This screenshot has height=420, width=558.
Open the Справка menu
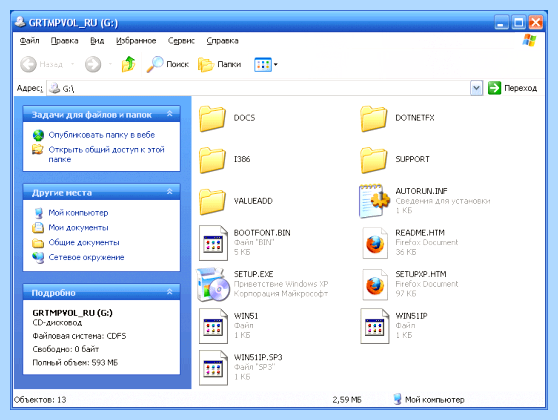(222, 41)
